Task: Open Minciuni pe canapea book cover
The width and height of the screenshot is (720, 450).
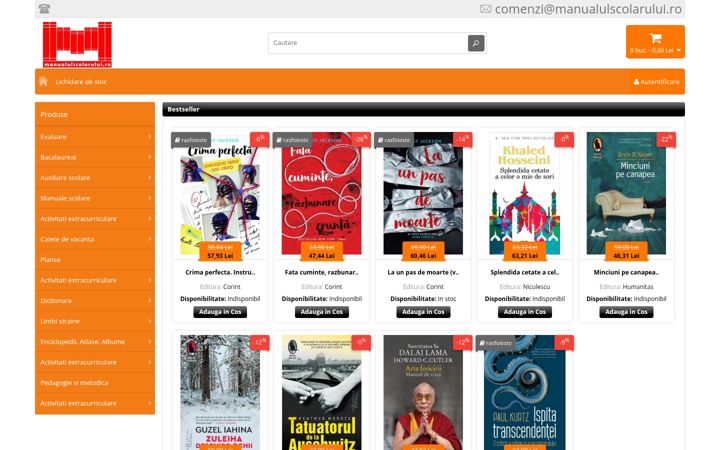Action: [x=626, y=193]
